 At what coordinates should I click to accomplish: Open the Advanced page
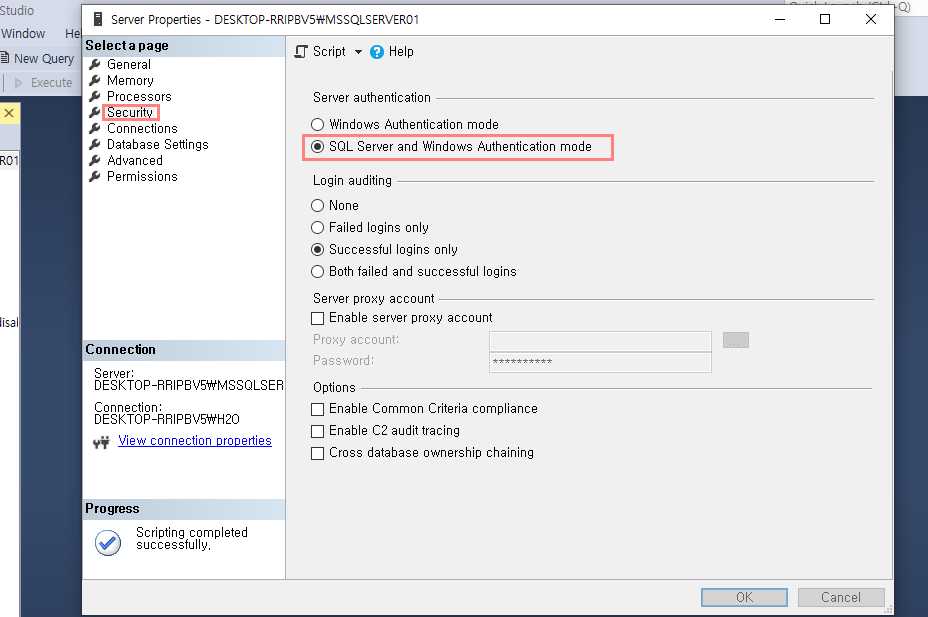tap(134, 160)
